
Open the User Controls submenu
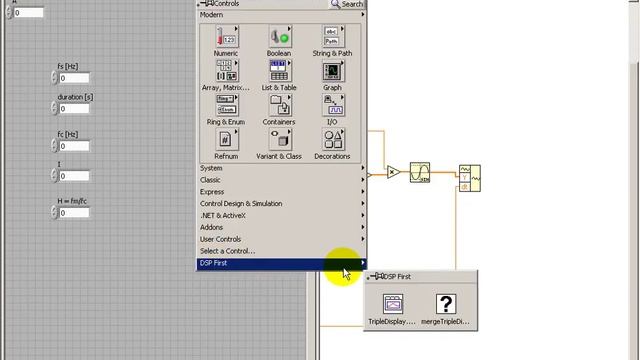pyautogui.click(x=281, y=239)
